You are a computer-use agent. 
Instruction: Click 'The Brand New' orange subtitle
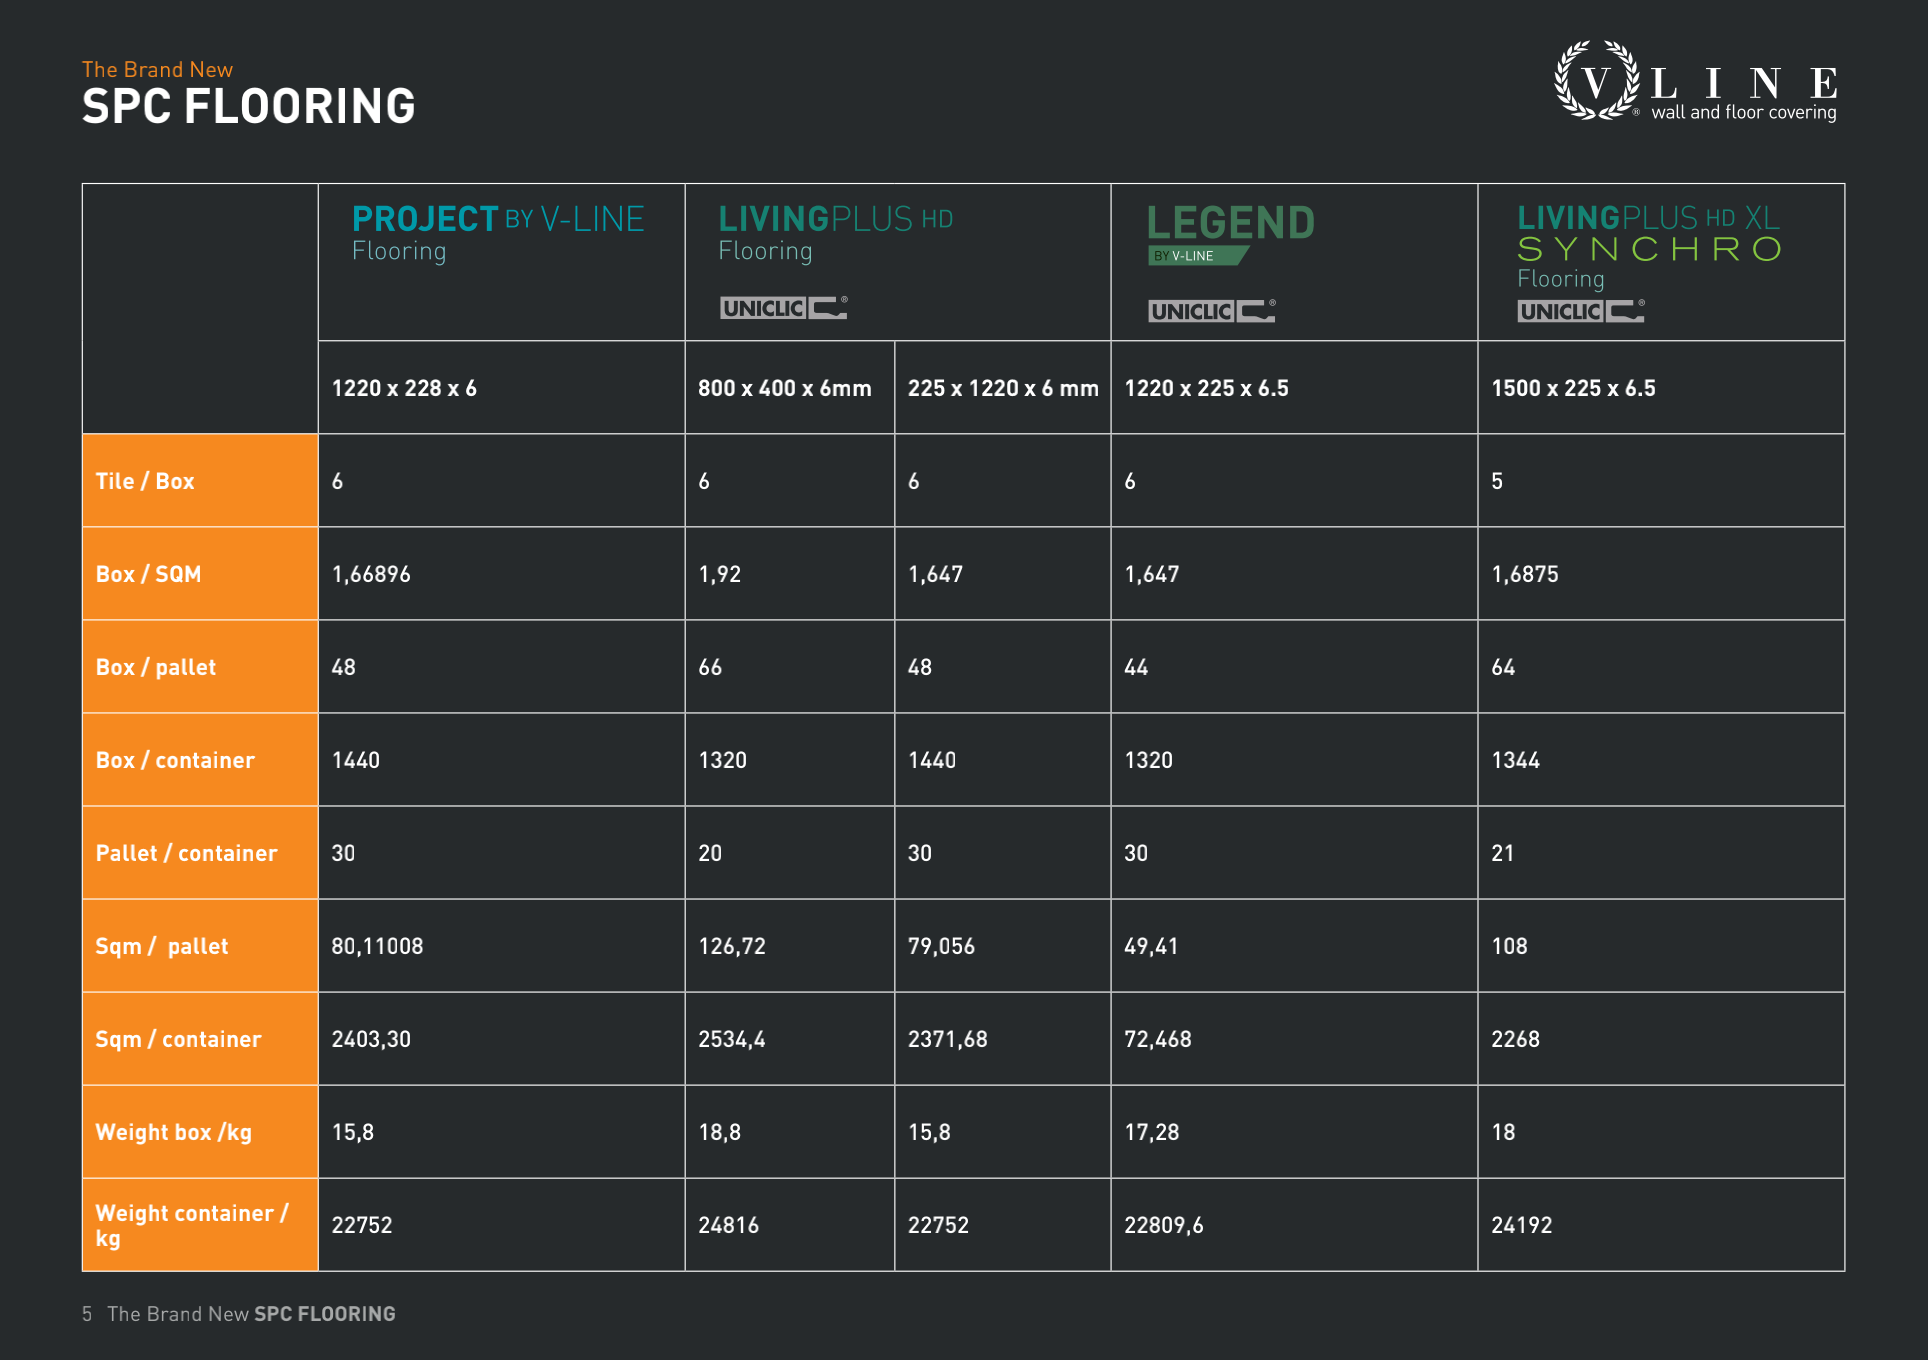(x=157, y=70)
